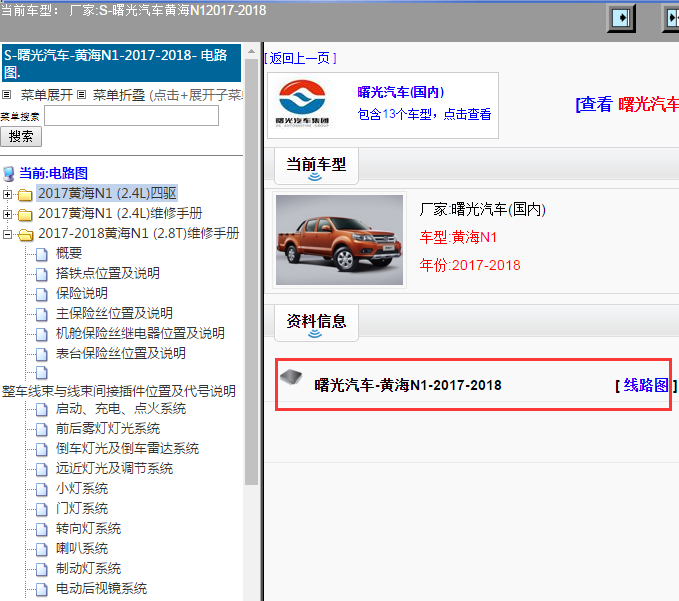679x601 pixels.
Task: Click the 曙光汽车(国内) link
Action: click(x=401, y=92)
